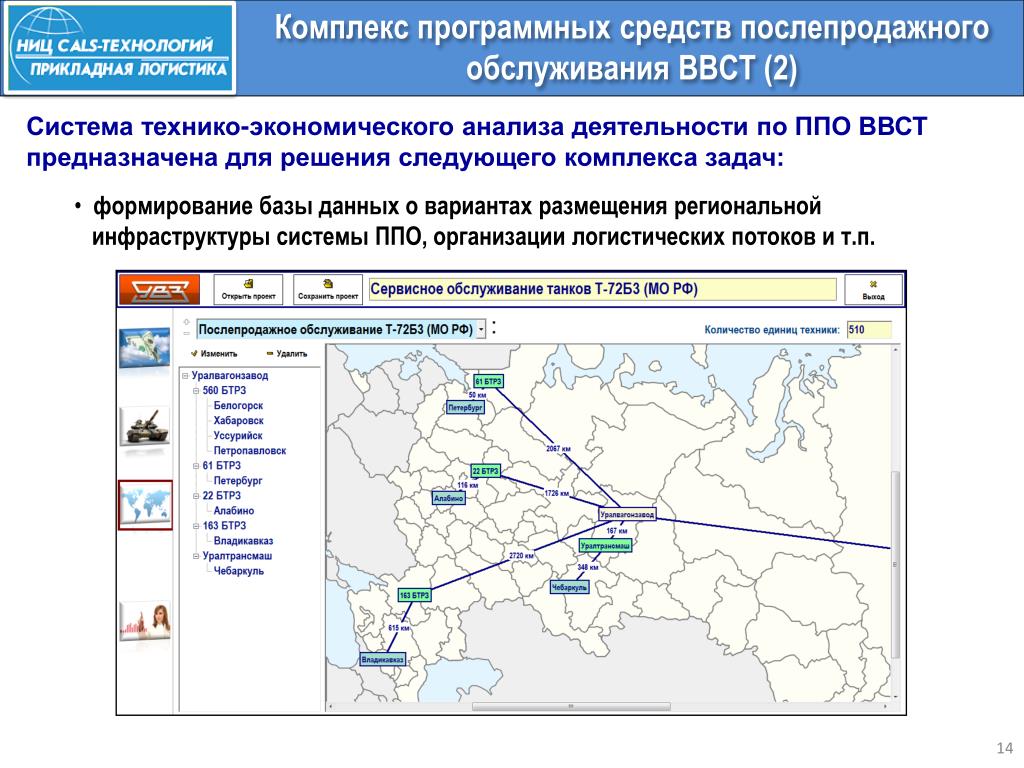This screenshot has height=768, width=1024.
Task: Click the 615 км distance label
Action: click(398, 628)
